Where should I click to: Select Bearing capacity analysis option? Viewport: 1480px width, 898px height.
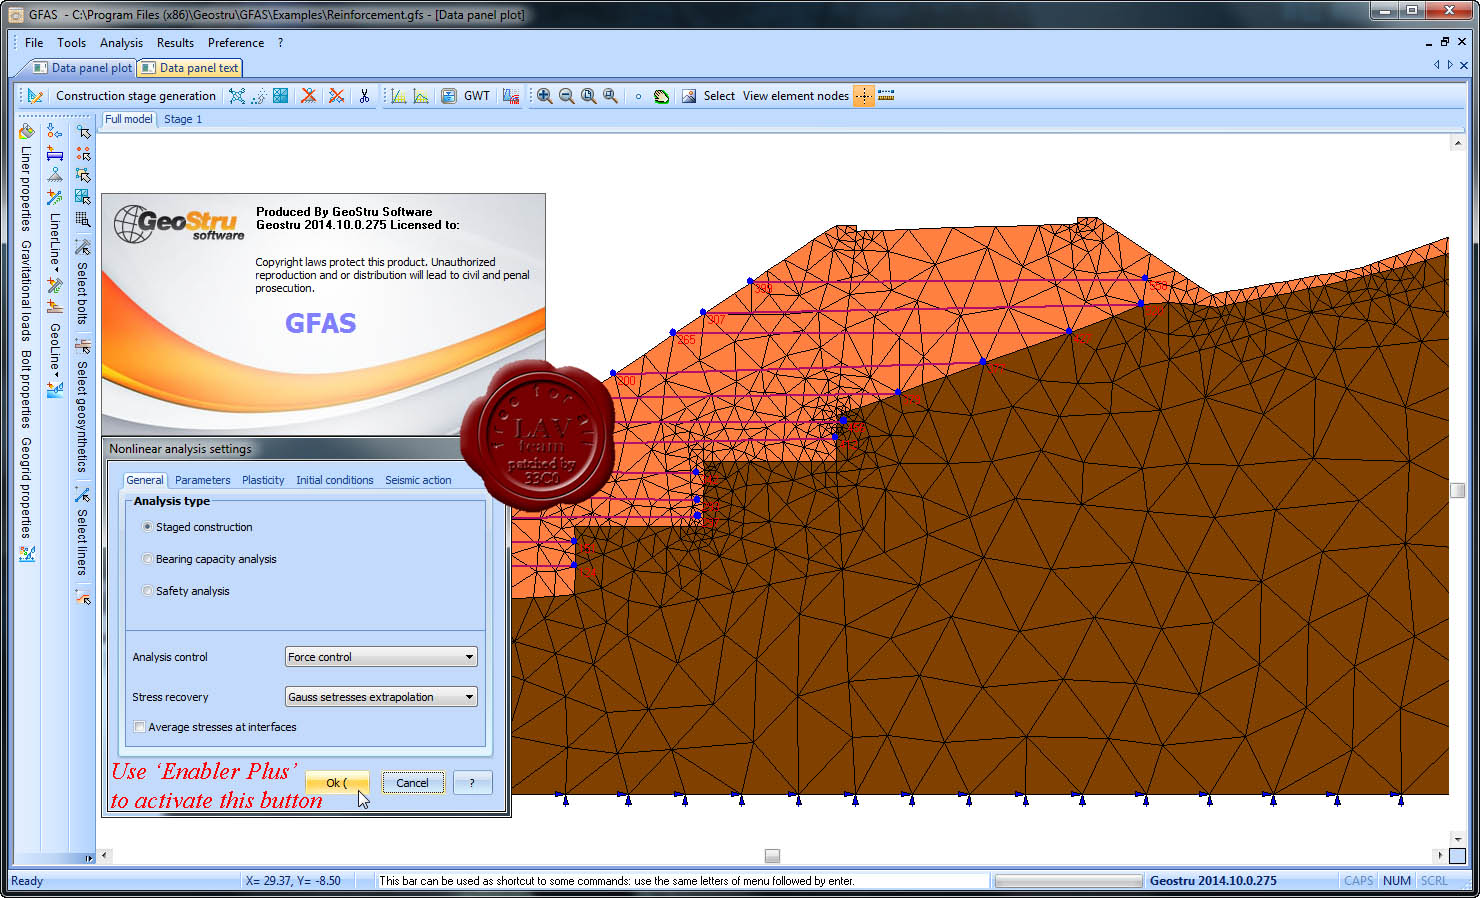(147, 559)
